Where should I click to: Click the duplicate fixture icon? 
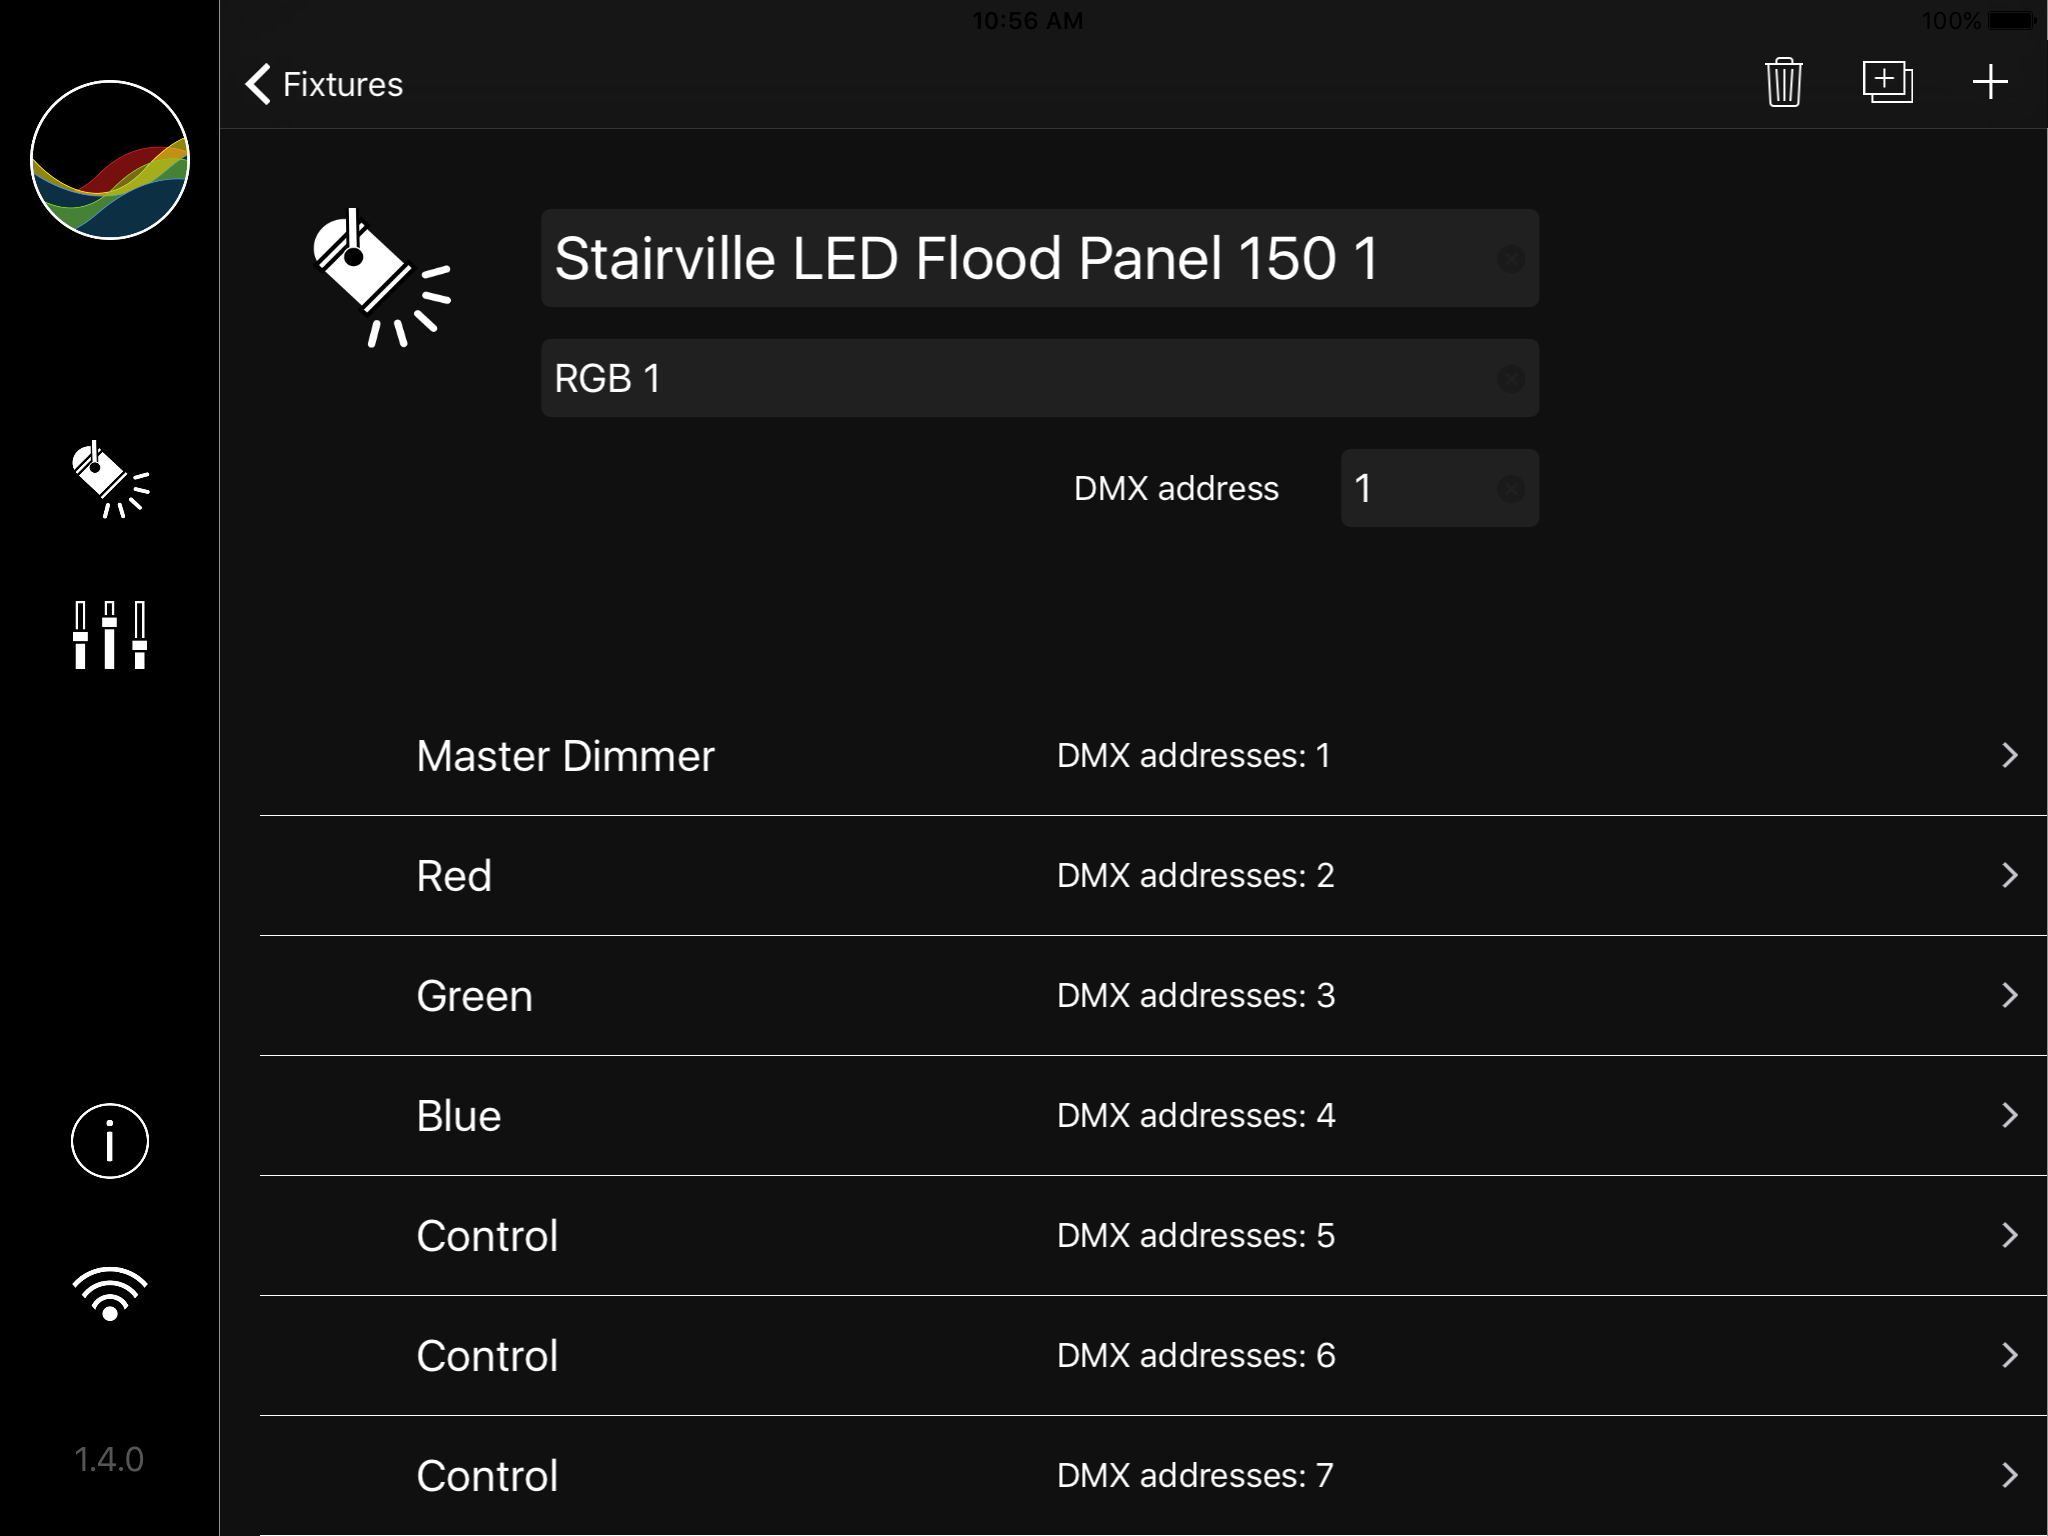[1887, 82]
